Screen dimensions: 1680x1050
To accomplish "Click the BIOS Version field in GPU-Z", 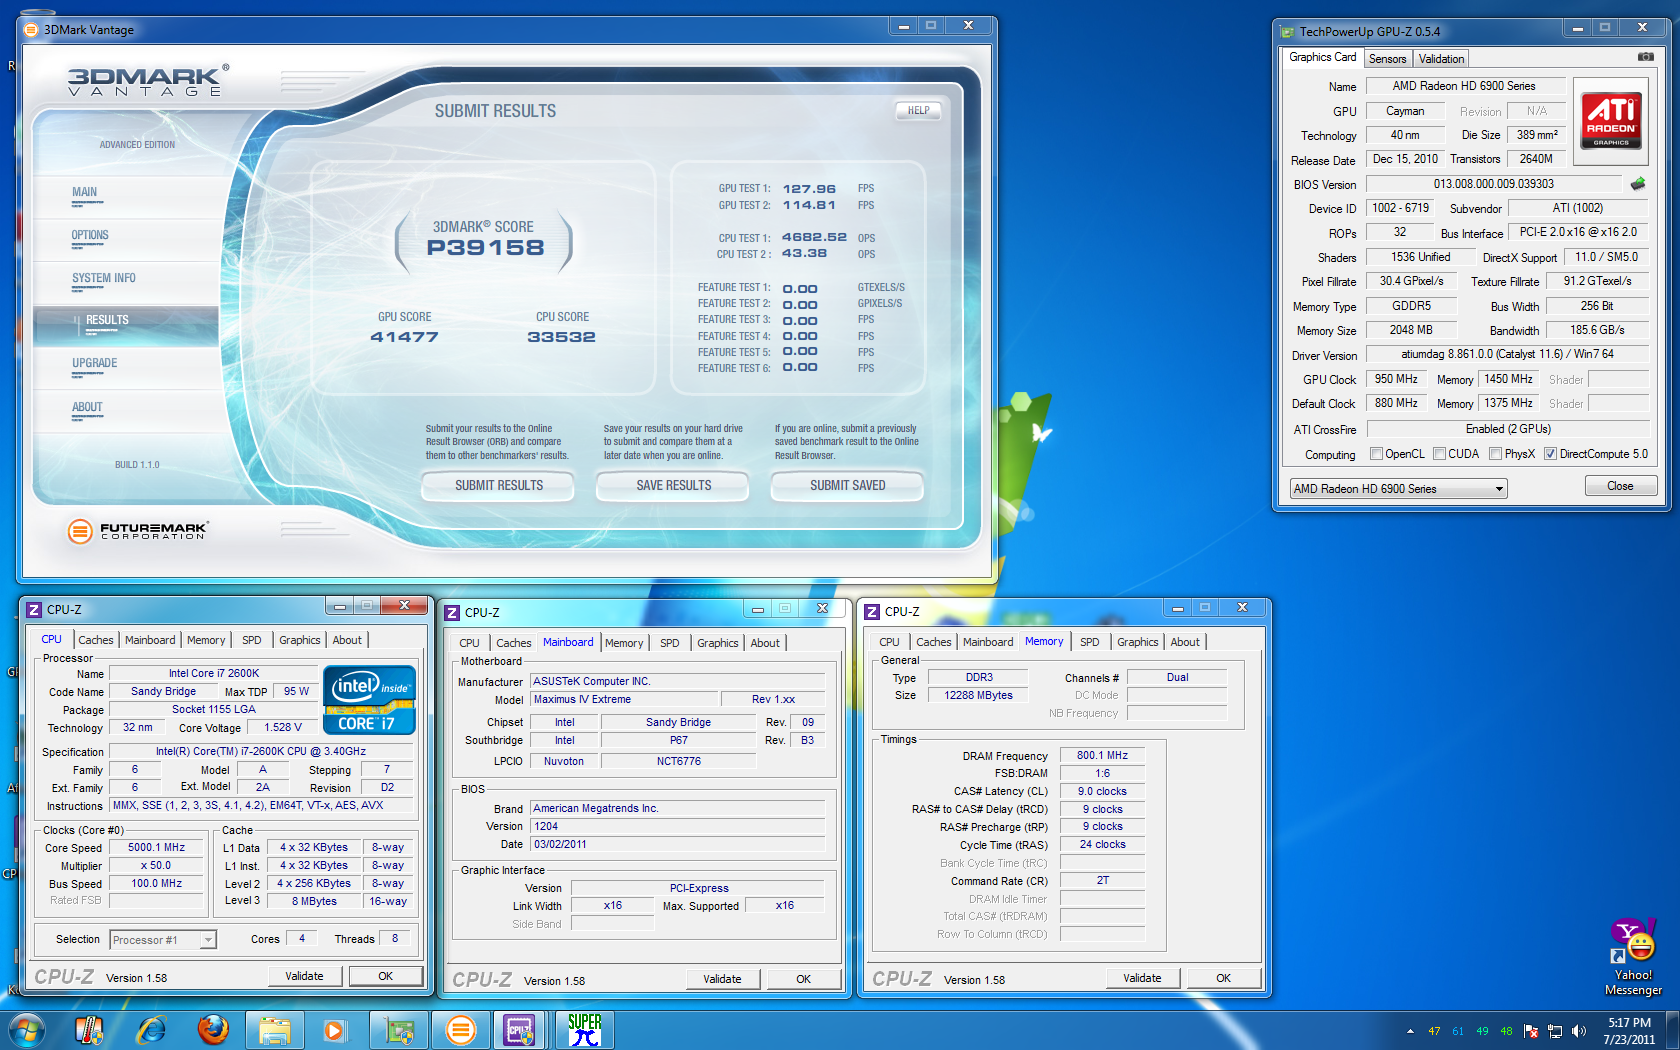I will click(x=1493, y=184).
